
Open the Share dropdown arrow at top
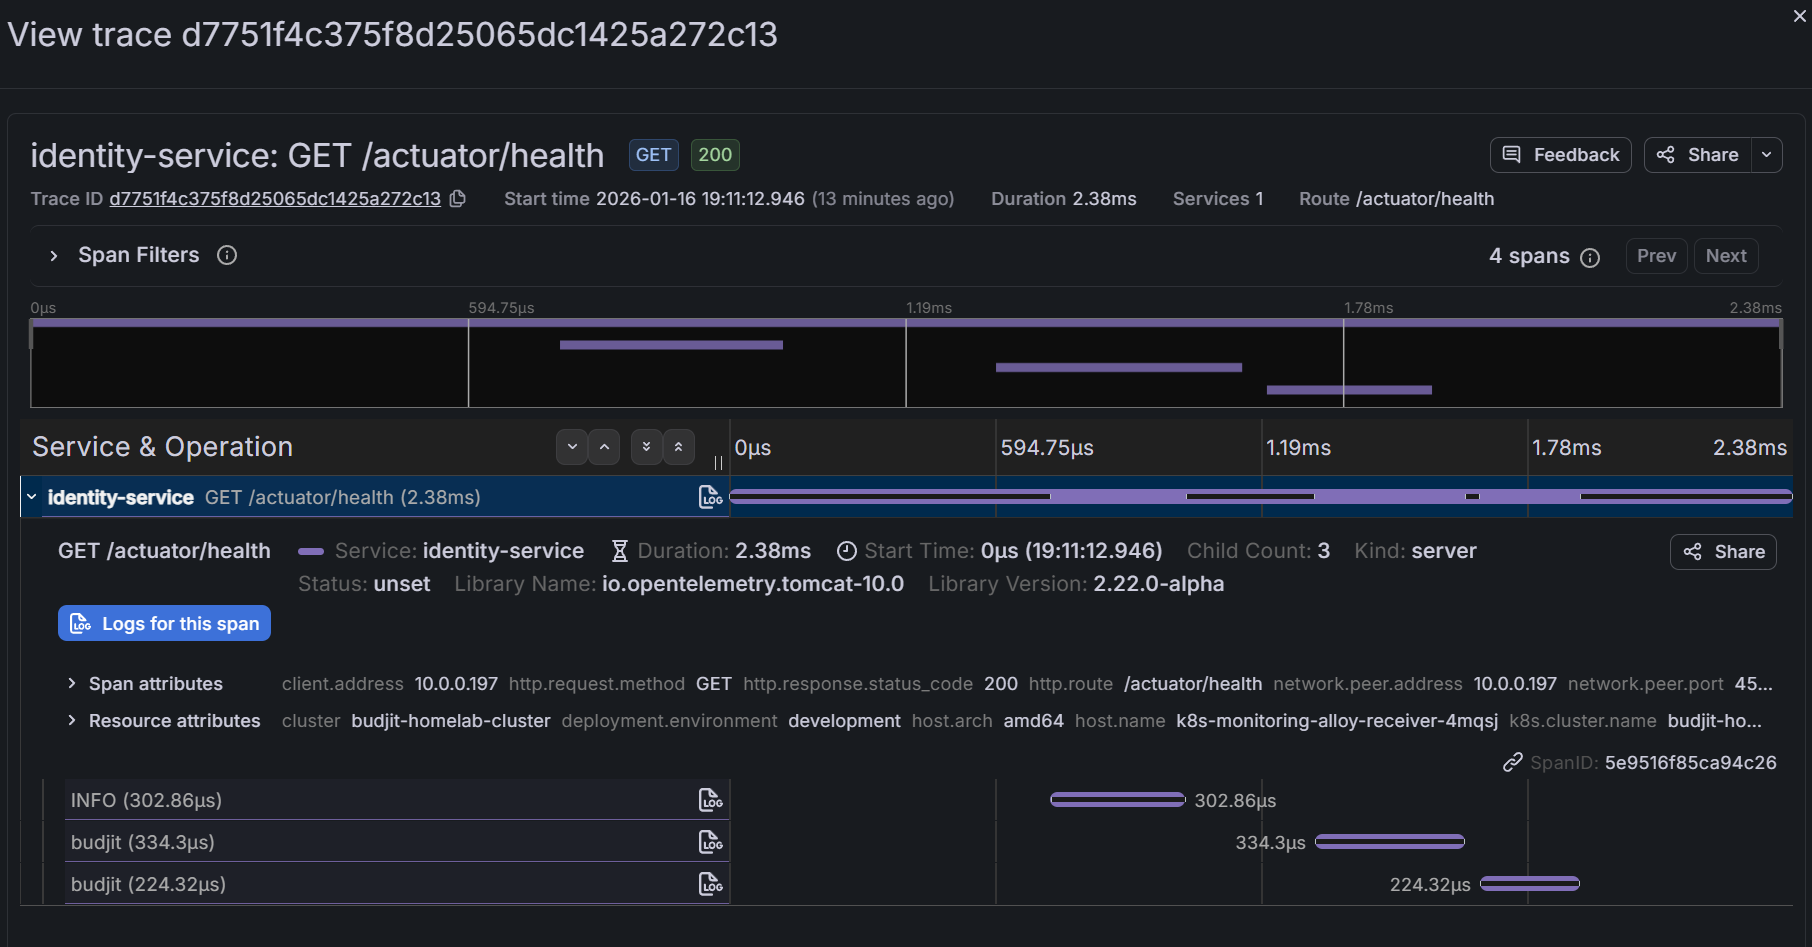(1767, 155)
